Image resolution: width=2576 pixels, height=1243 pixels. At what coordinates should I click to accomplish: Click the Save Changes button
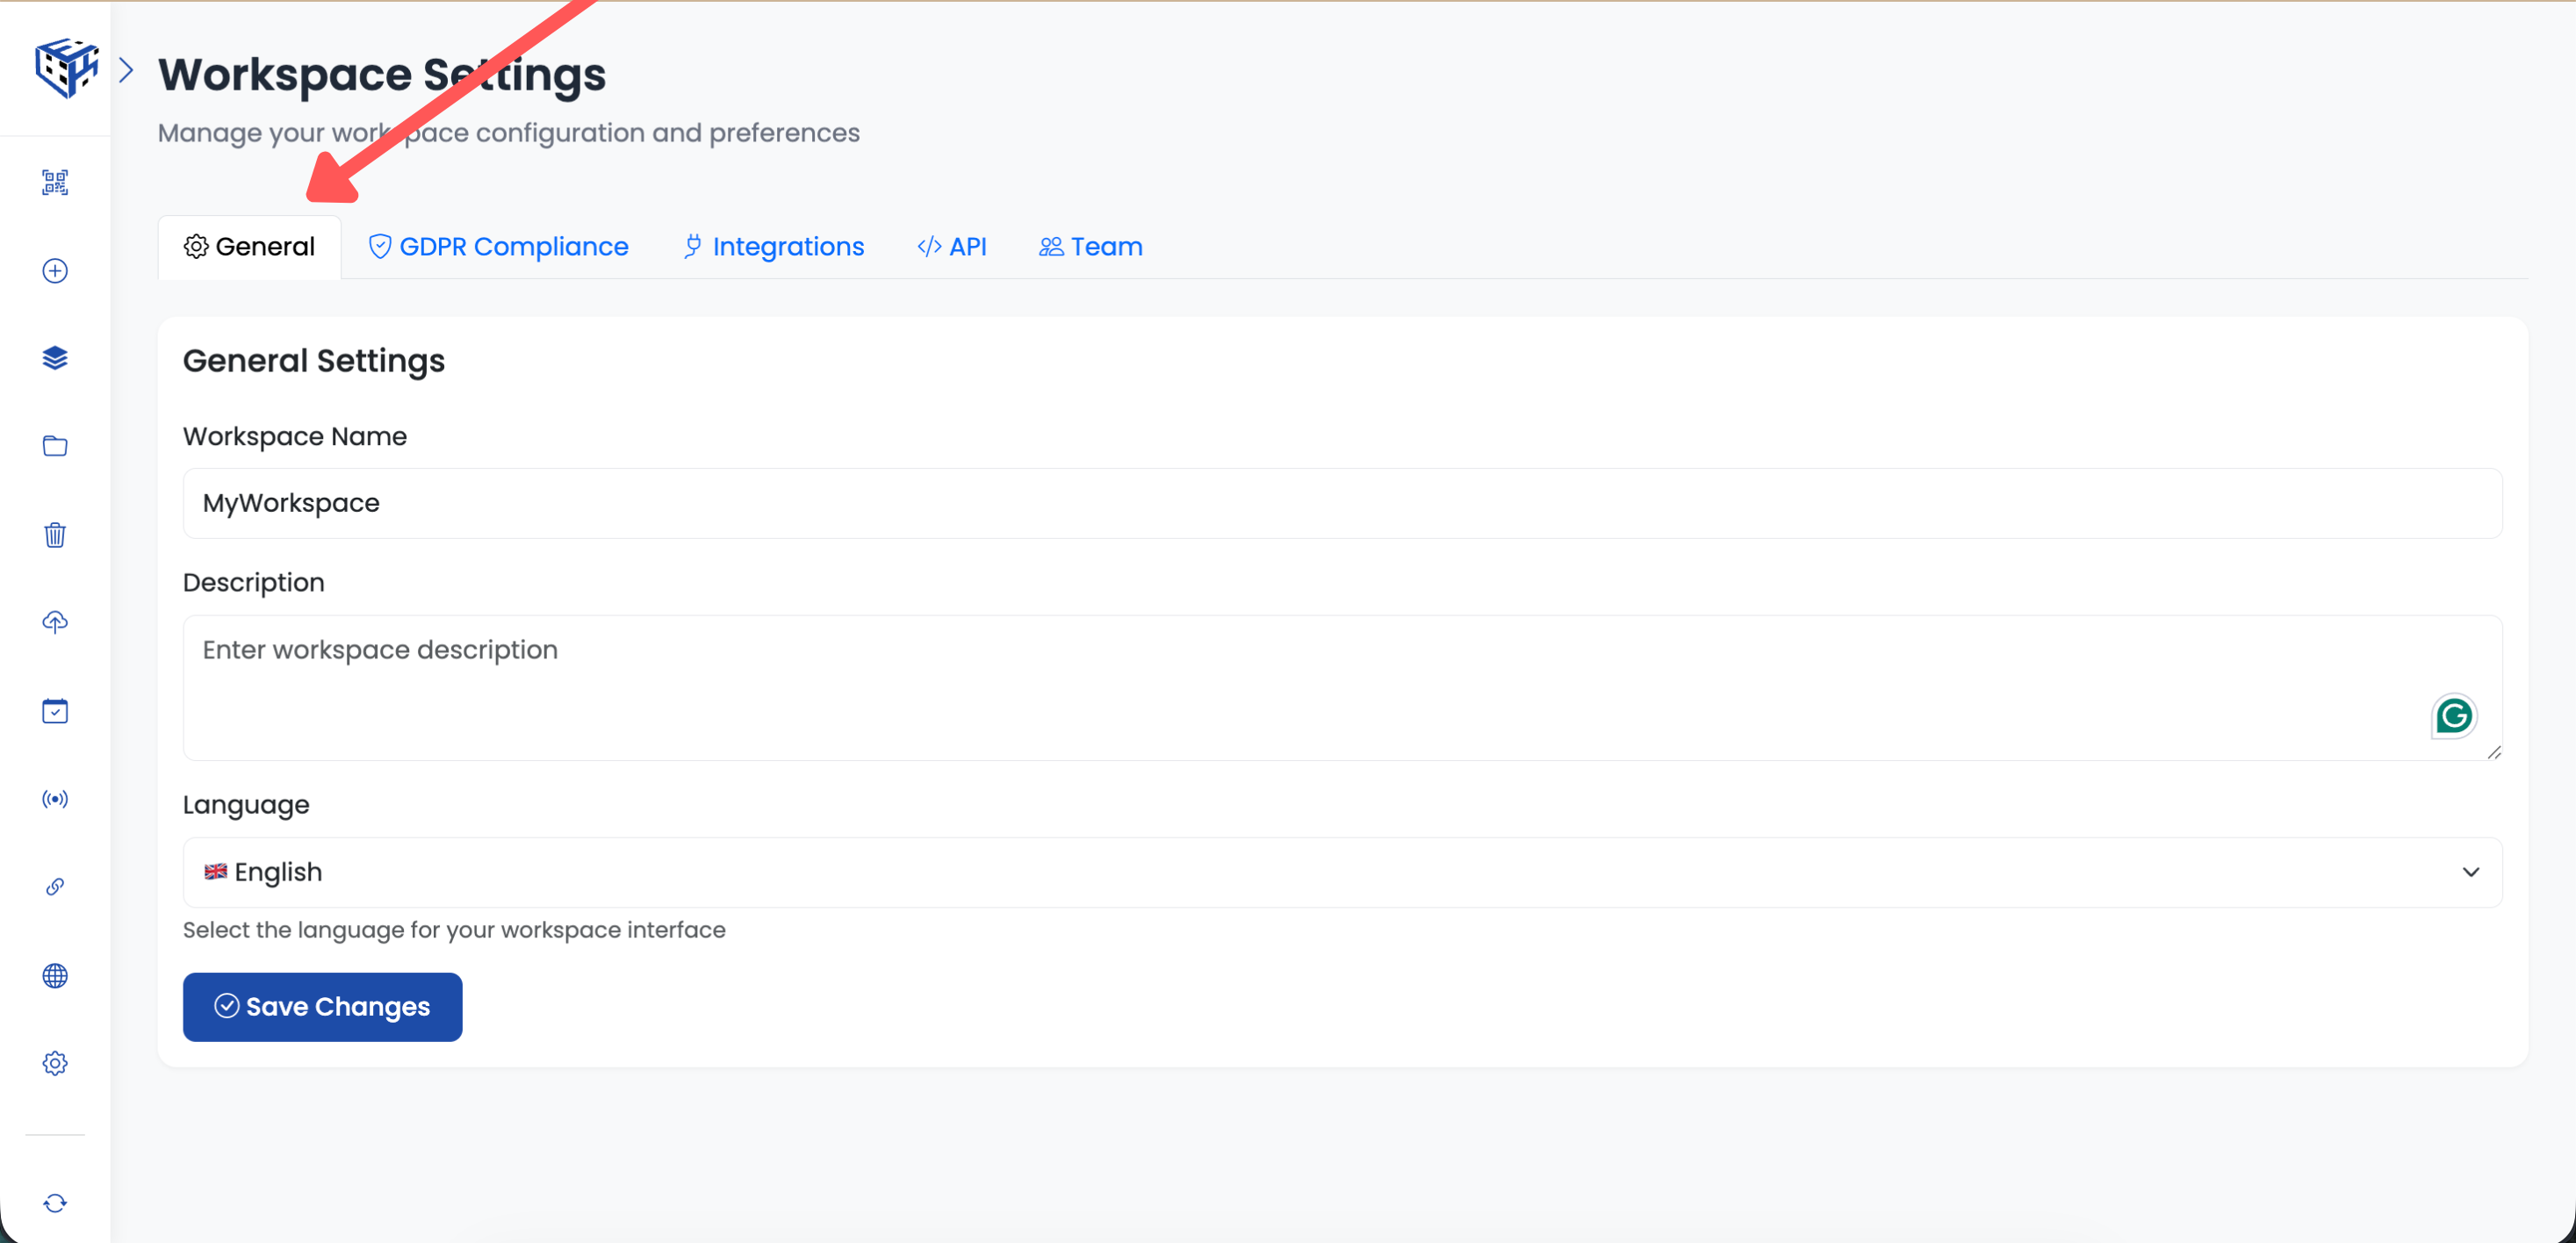[x=322, y=1007]
